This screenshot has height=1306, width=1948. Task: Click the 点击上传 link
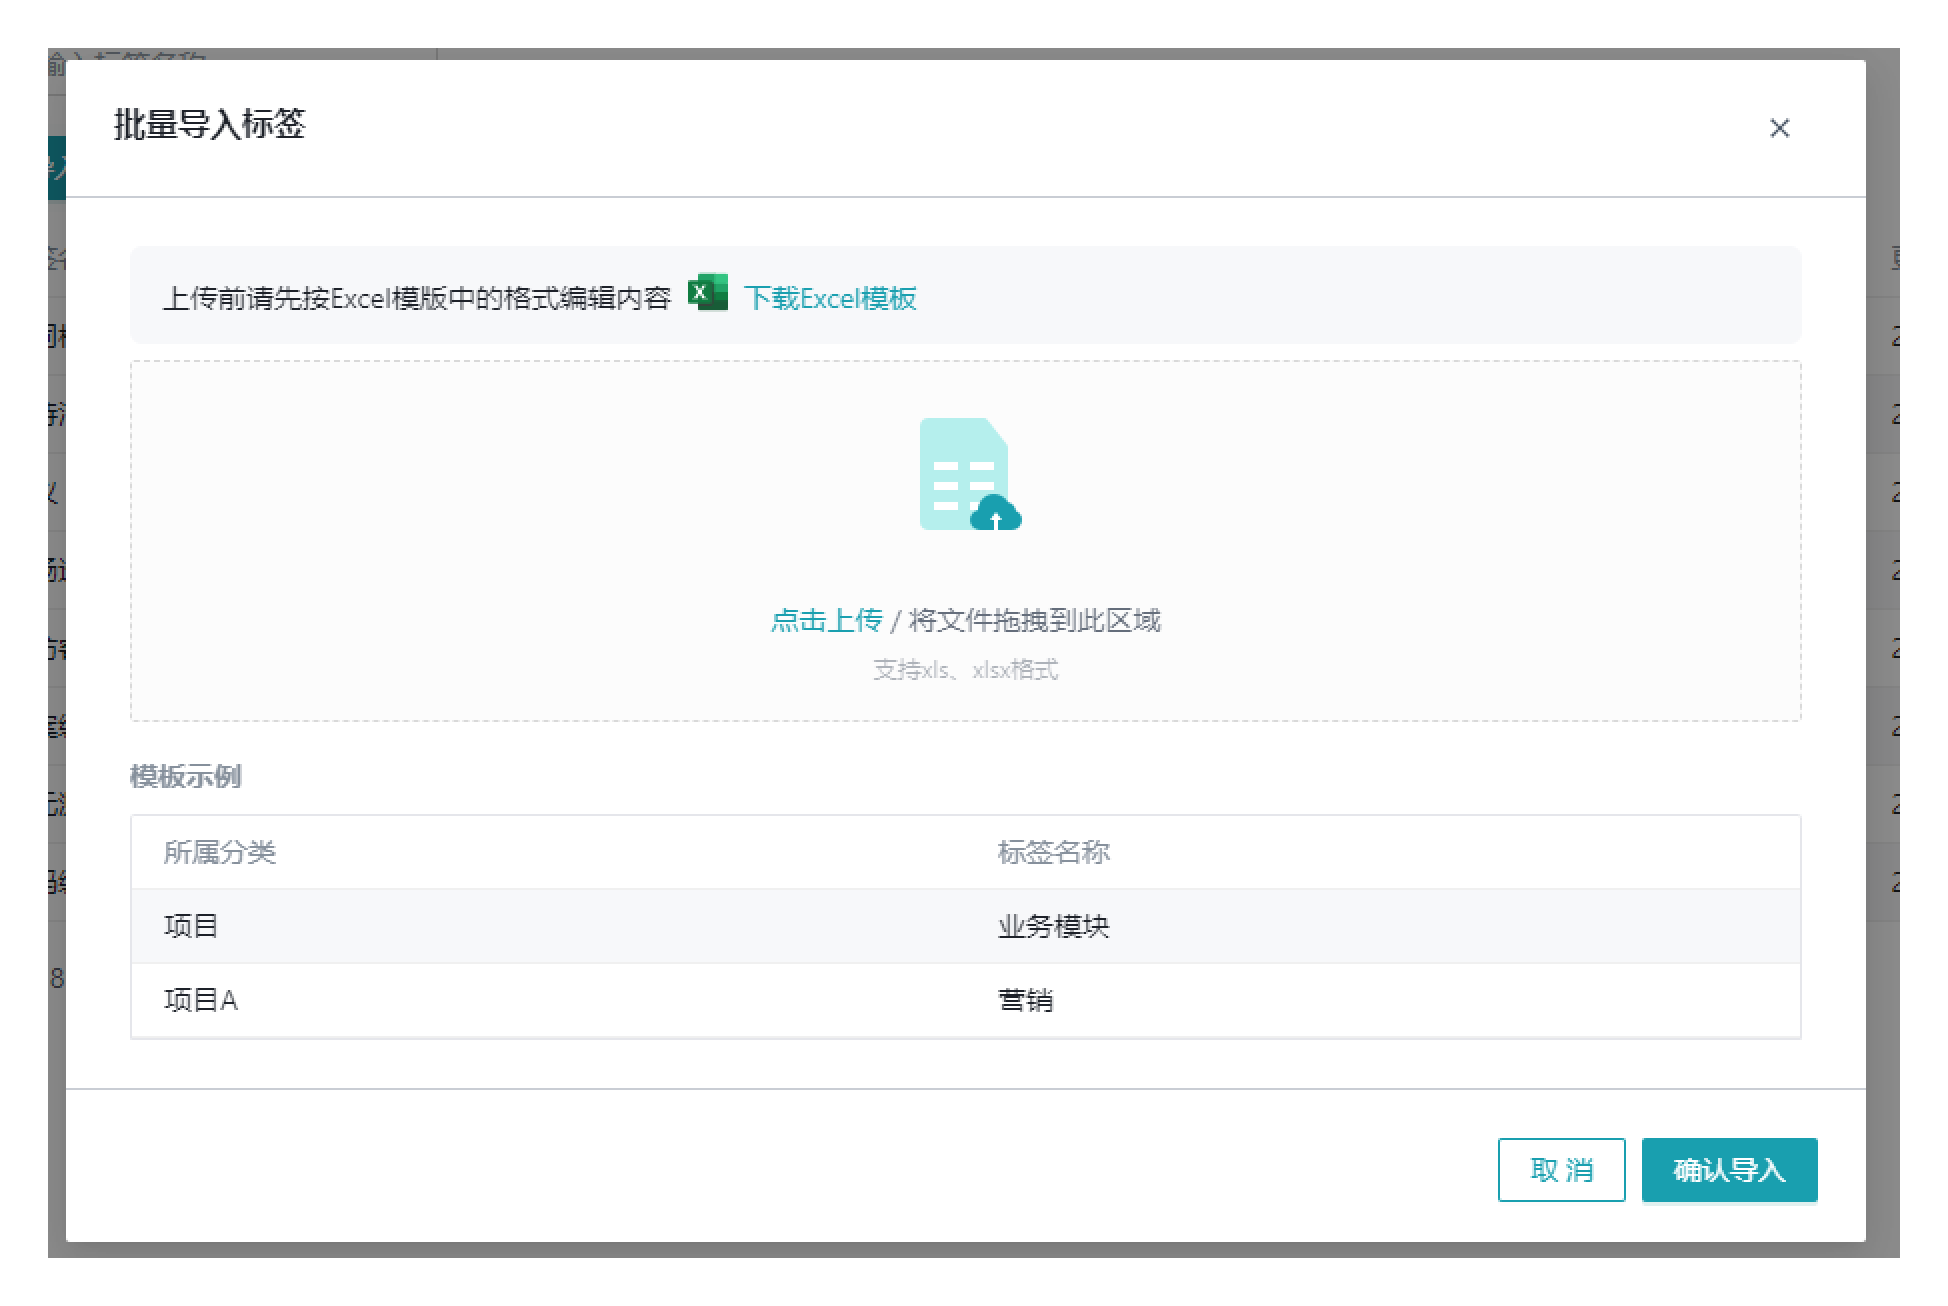(x=826, y=620)
